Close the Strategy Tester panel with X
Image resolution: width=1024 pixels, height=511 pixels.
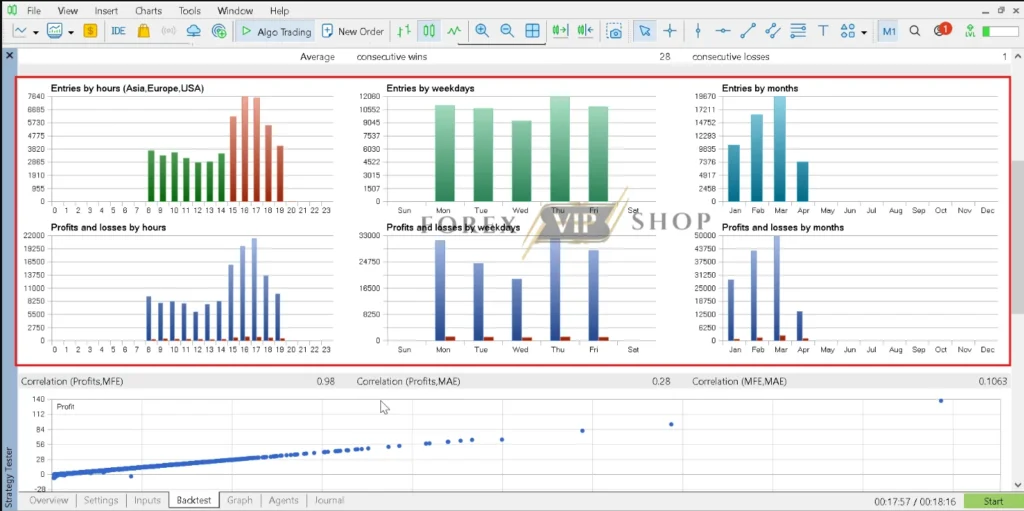(x=9, y=56)
